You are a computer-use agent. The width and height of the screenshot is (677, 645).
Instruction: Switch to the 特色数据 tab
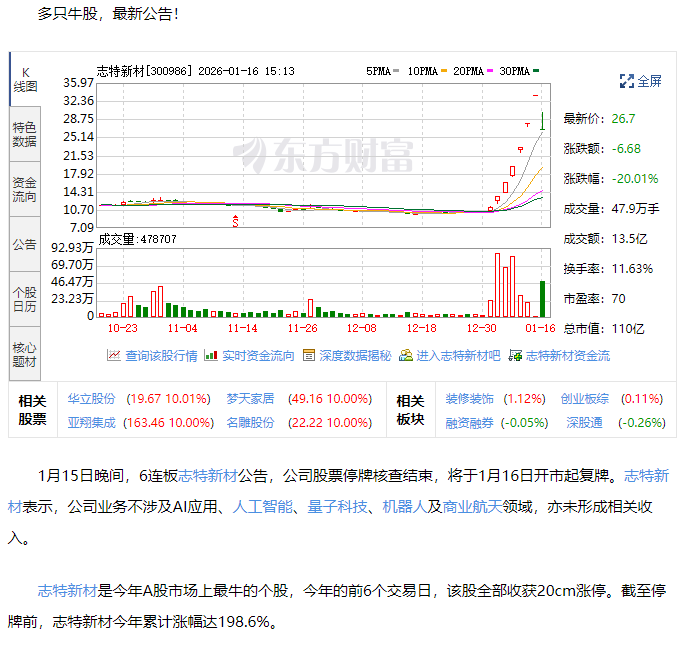[25, 134]
